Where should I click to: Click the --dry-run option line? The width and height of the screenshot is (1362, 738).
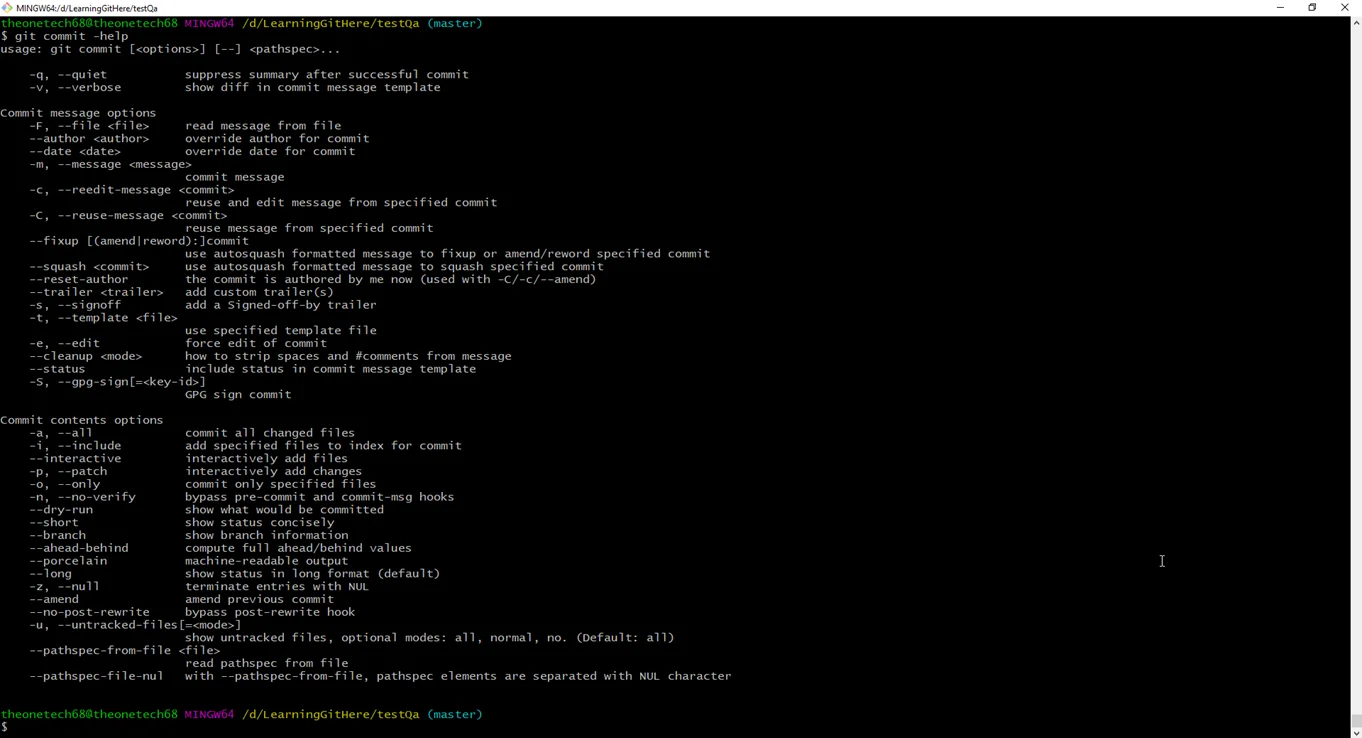point(61,509)
